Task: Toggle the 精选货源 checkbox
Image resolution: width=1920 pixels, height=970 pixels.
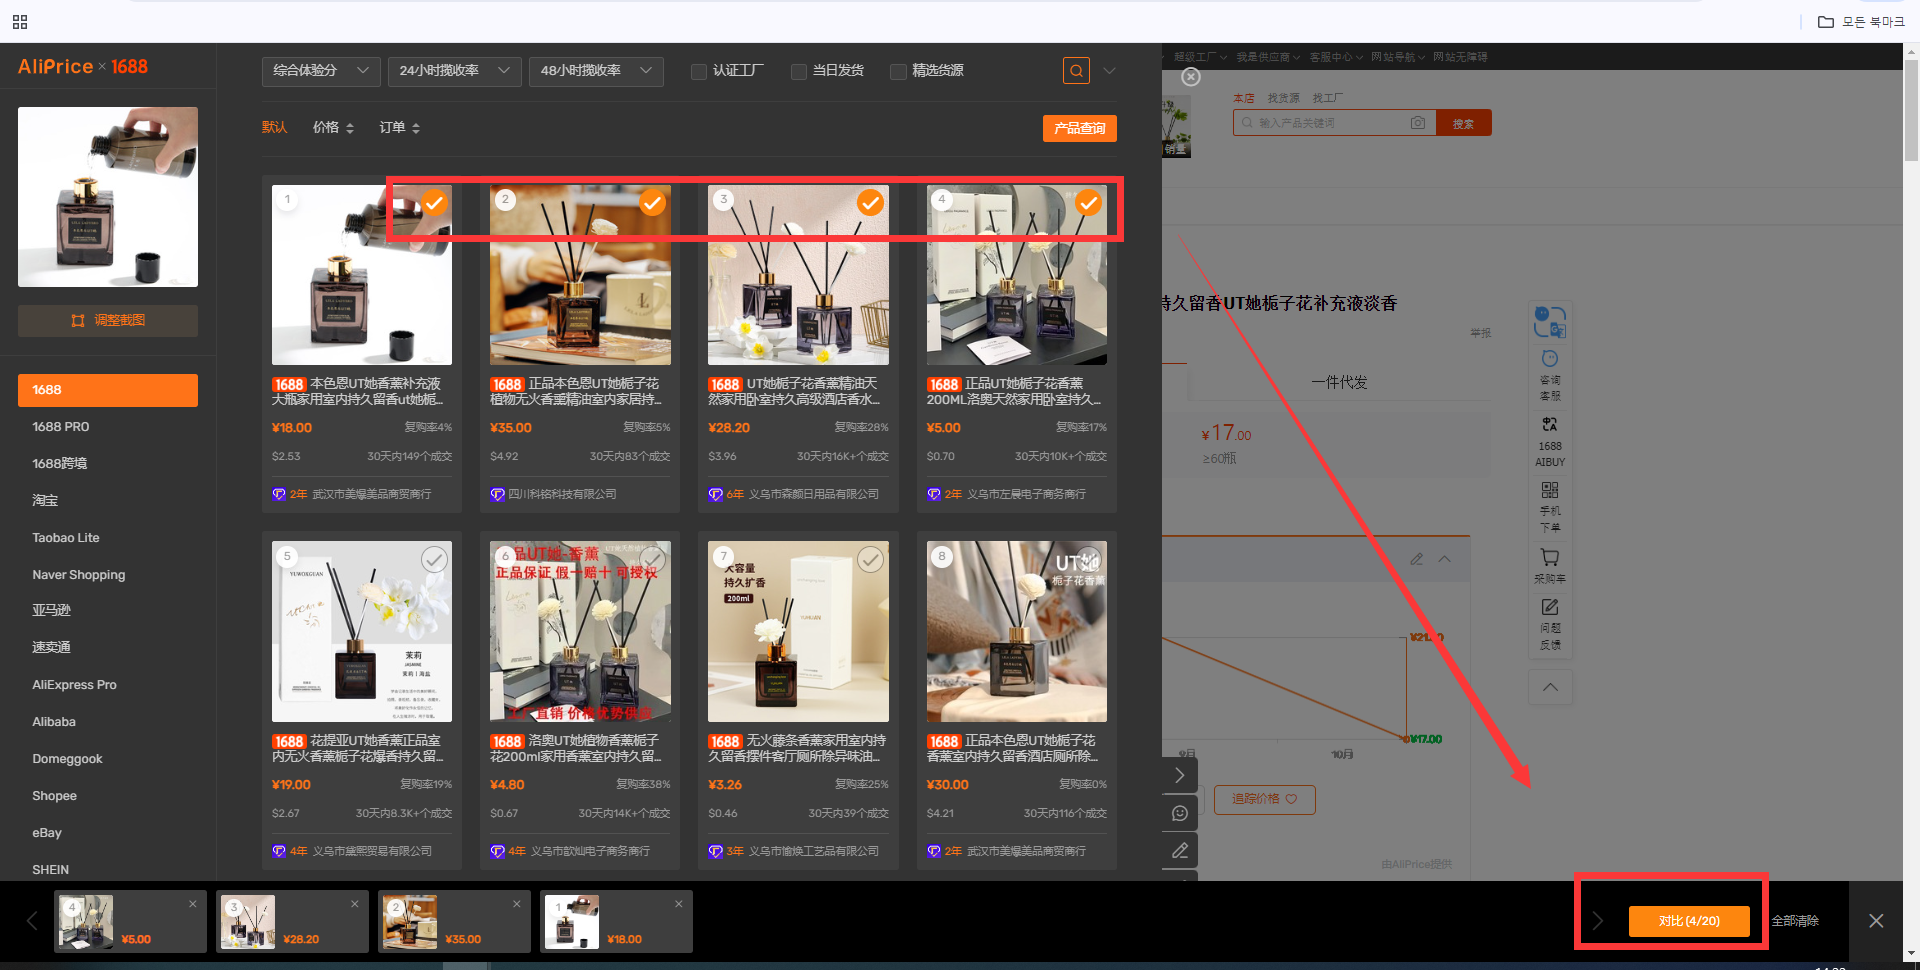Action: tap(898, 71)
